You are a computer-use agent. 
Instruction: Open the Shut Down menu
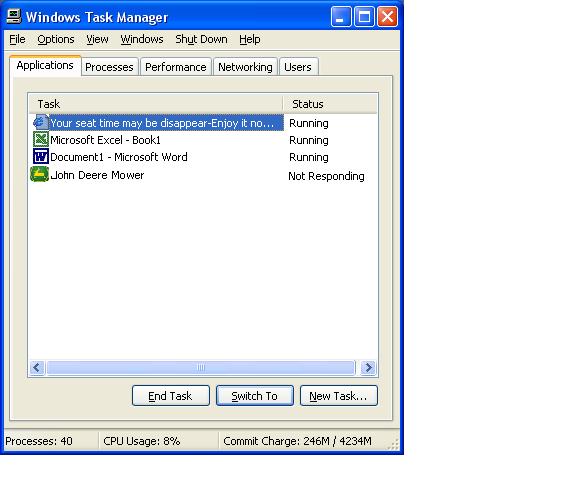coord(201,39)
